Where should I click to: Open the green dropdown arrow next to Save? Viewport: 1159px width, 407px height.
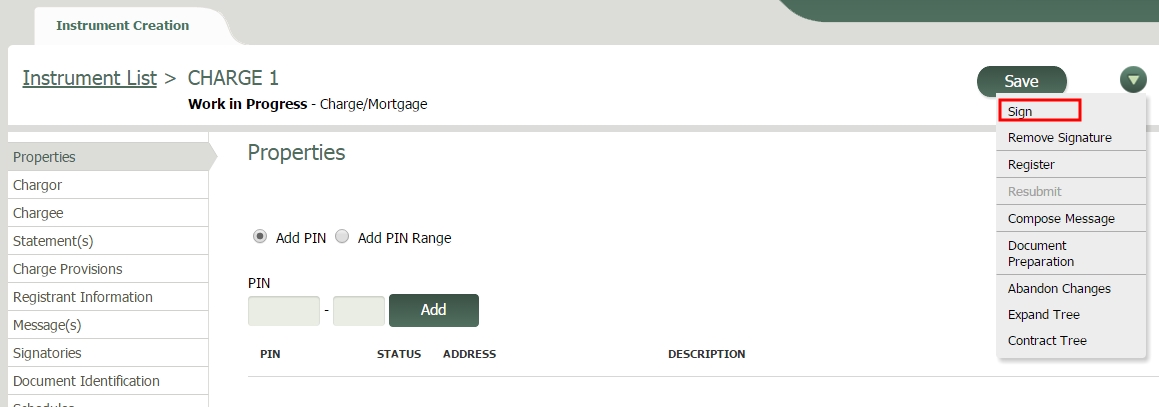[1132, 80]
